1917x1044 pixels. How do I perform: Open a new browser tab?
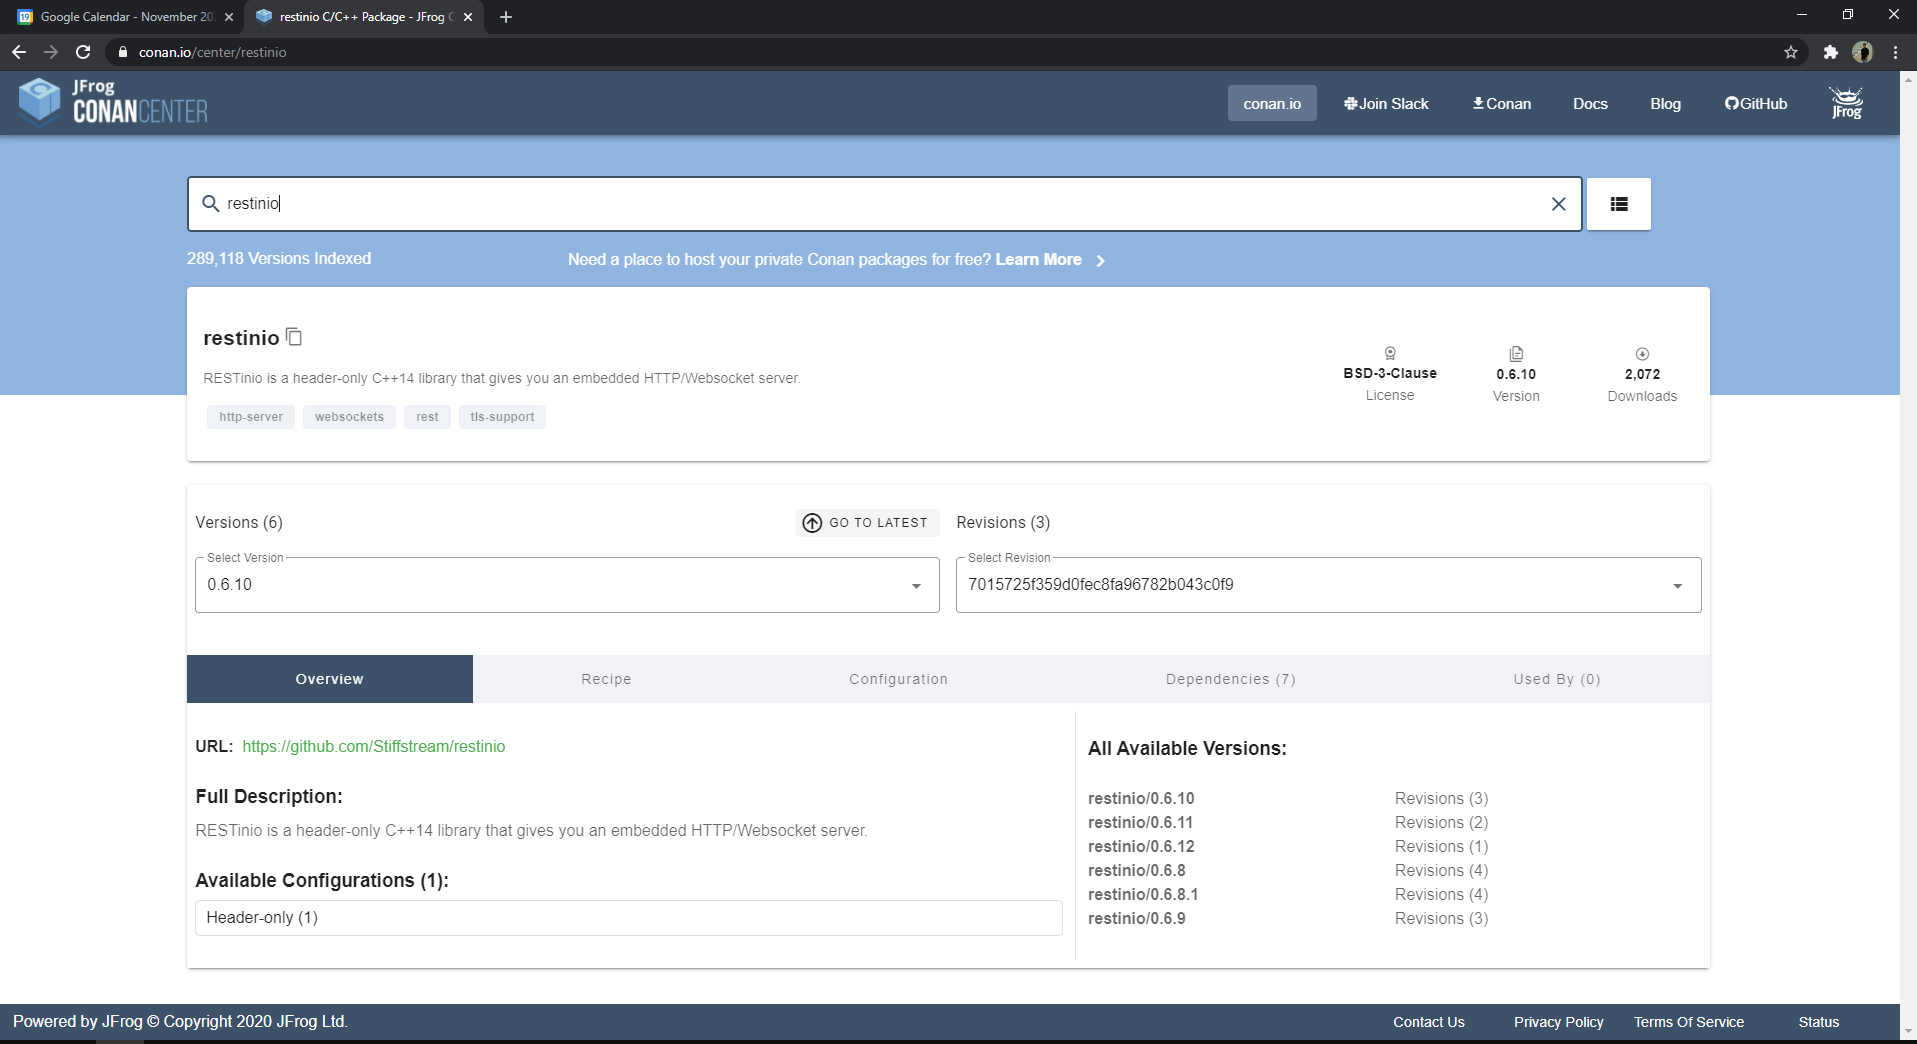coord(506,17)
